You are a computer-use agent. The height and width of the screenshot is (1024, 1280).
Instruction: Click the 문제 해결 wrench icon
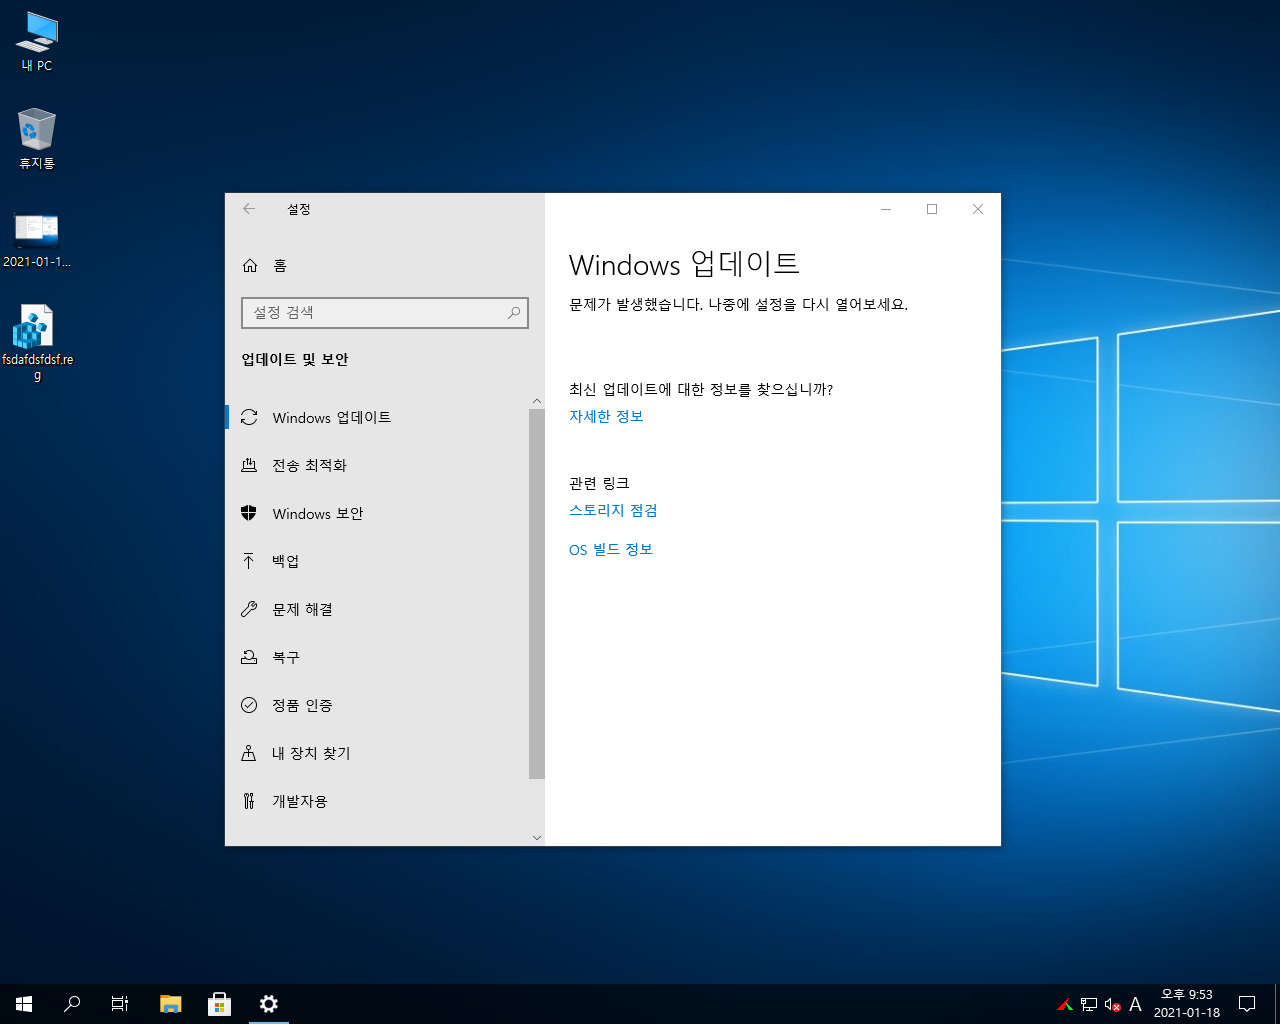[x=249, y=609]
